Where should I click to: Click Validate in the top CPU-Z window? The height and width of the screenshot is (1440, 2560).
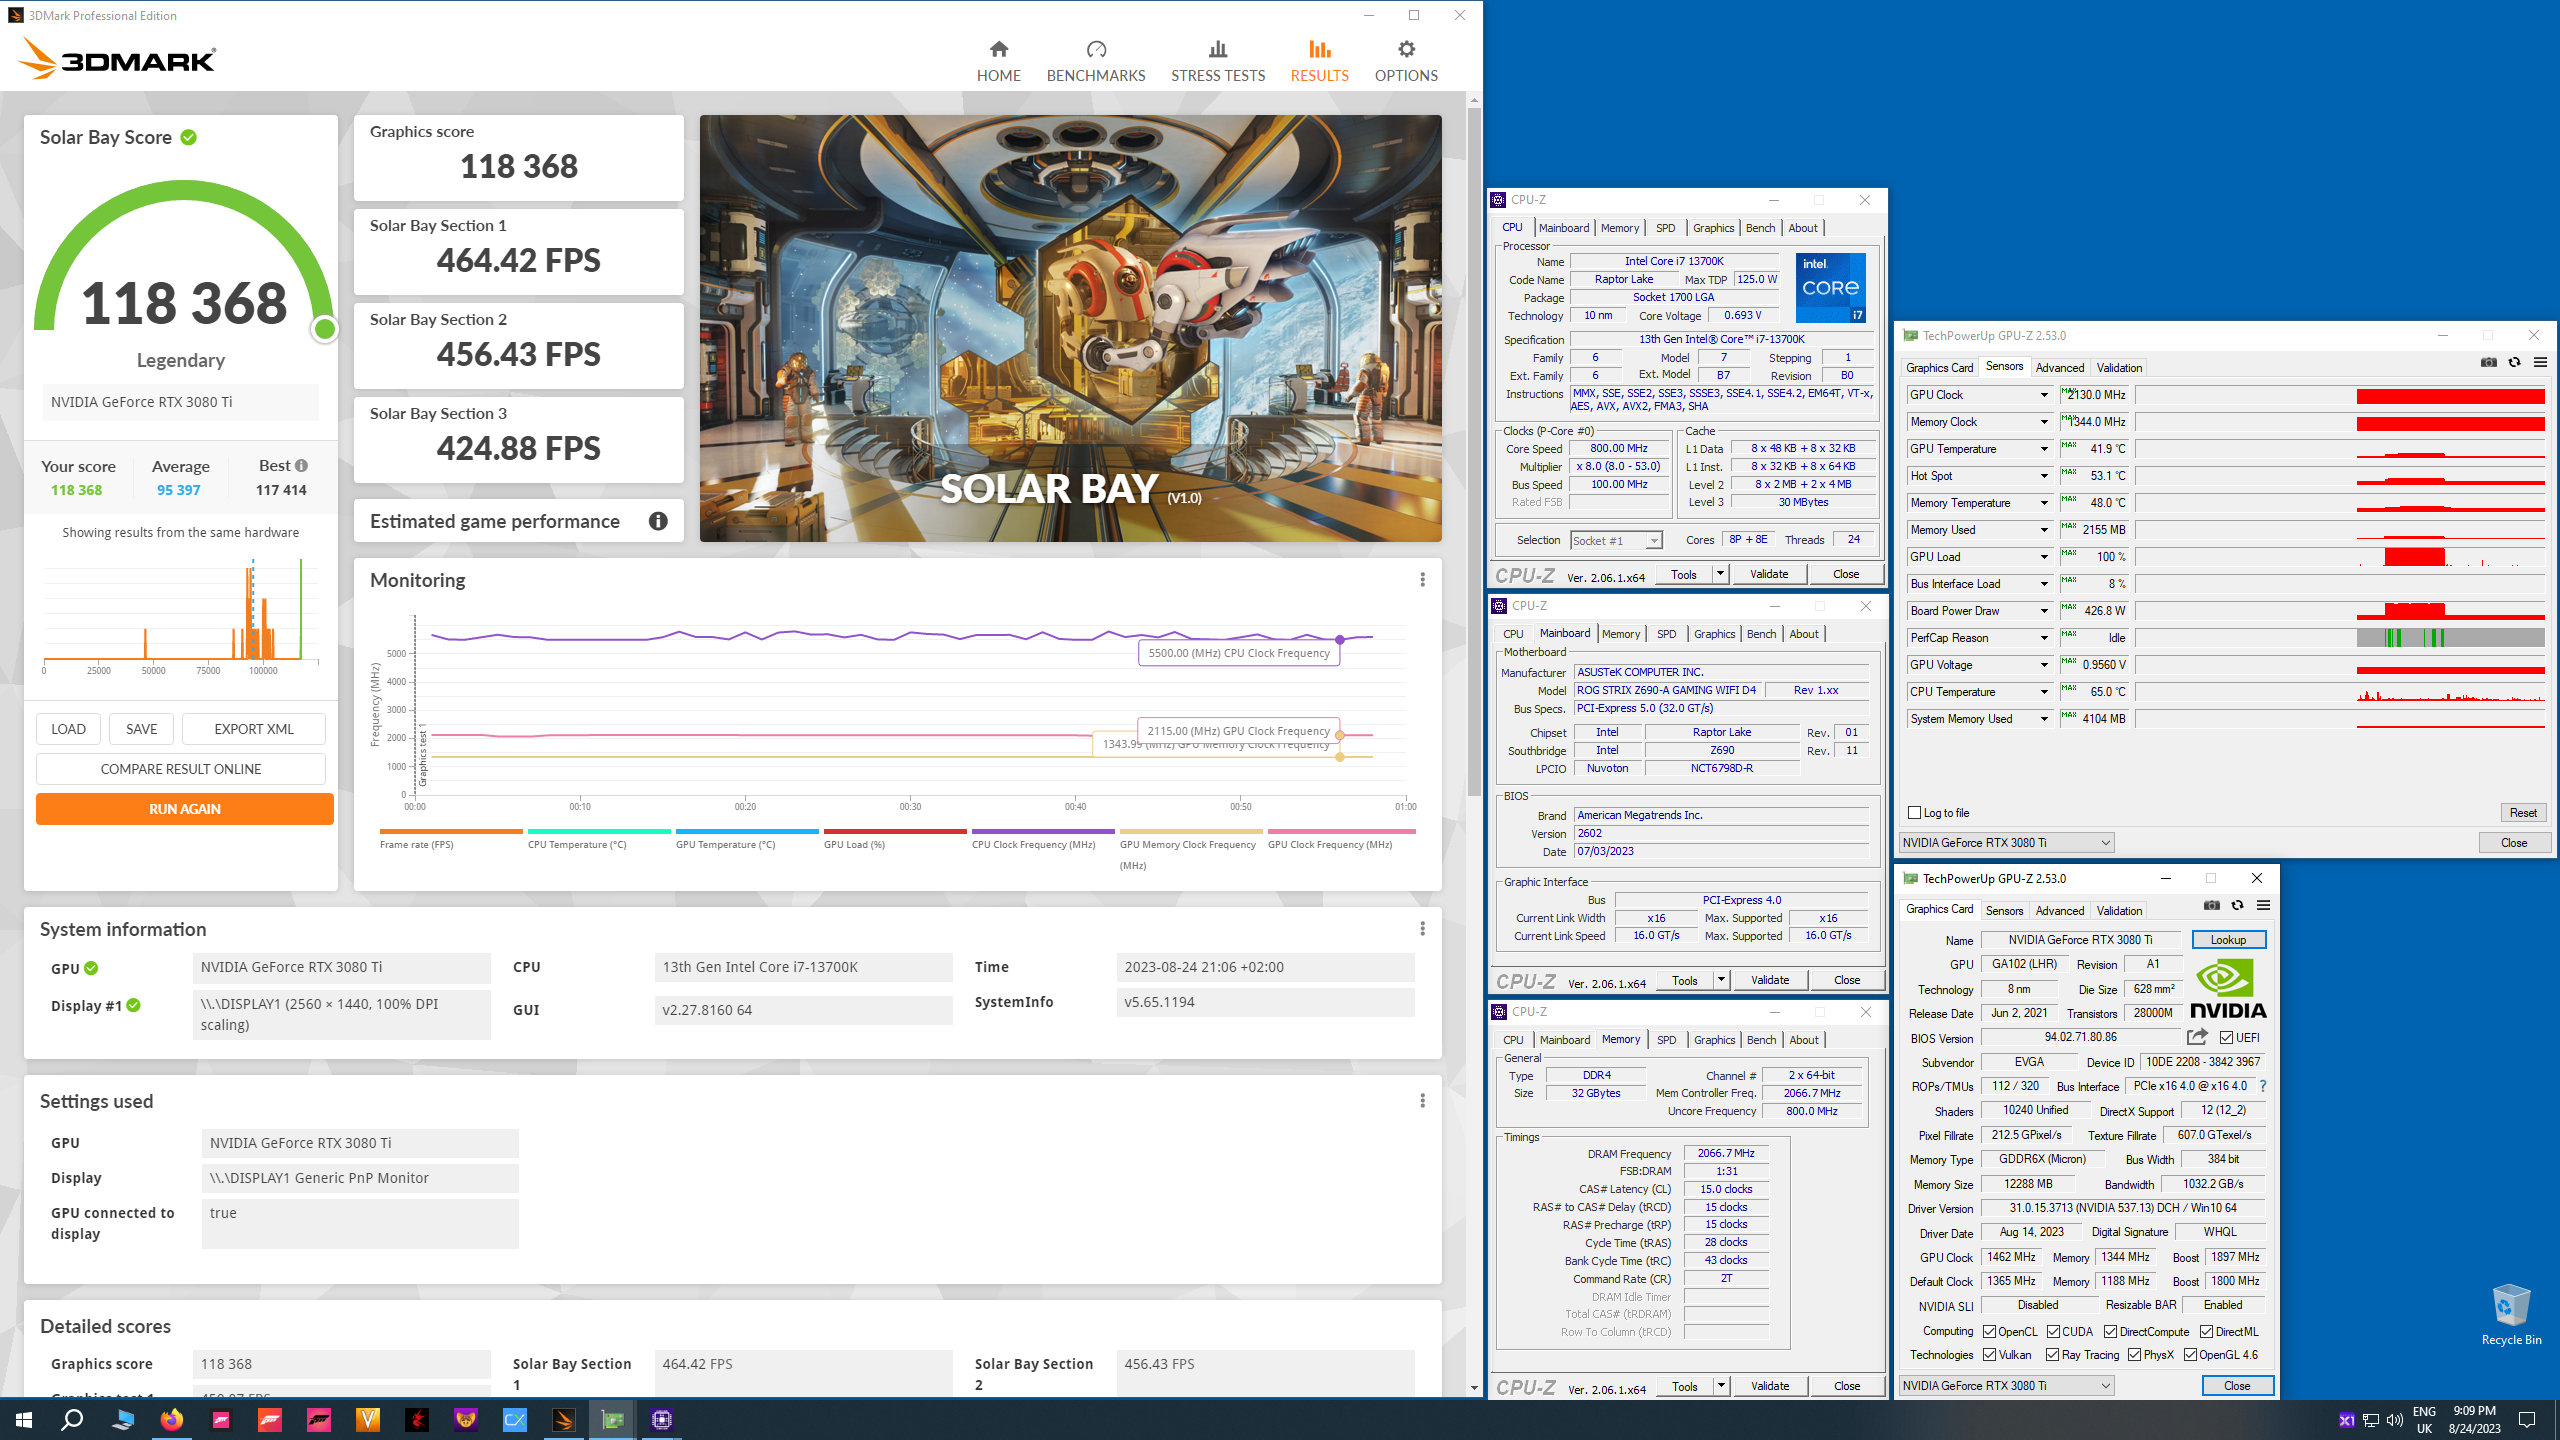(x=1769, y=574)
